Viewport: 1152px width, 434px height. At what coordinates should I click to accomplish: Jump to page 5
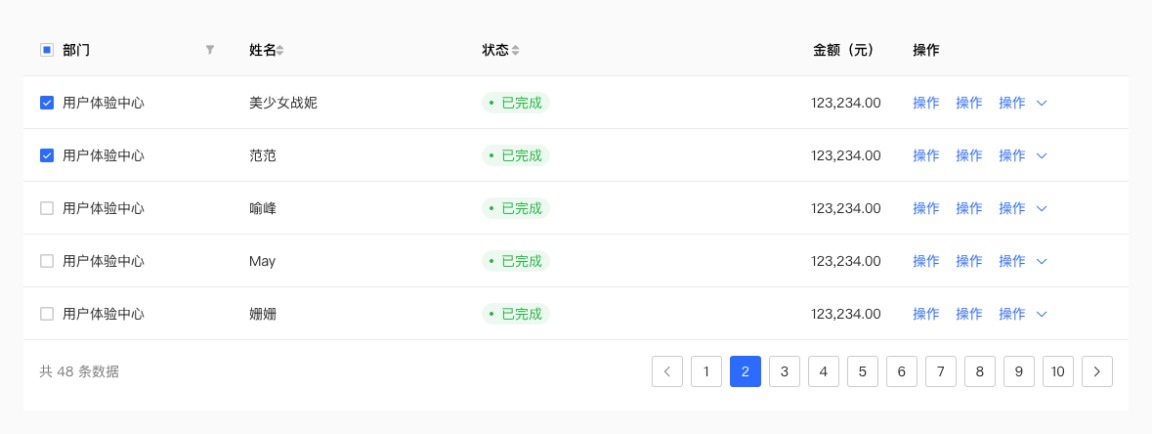(x=862, y=372)
